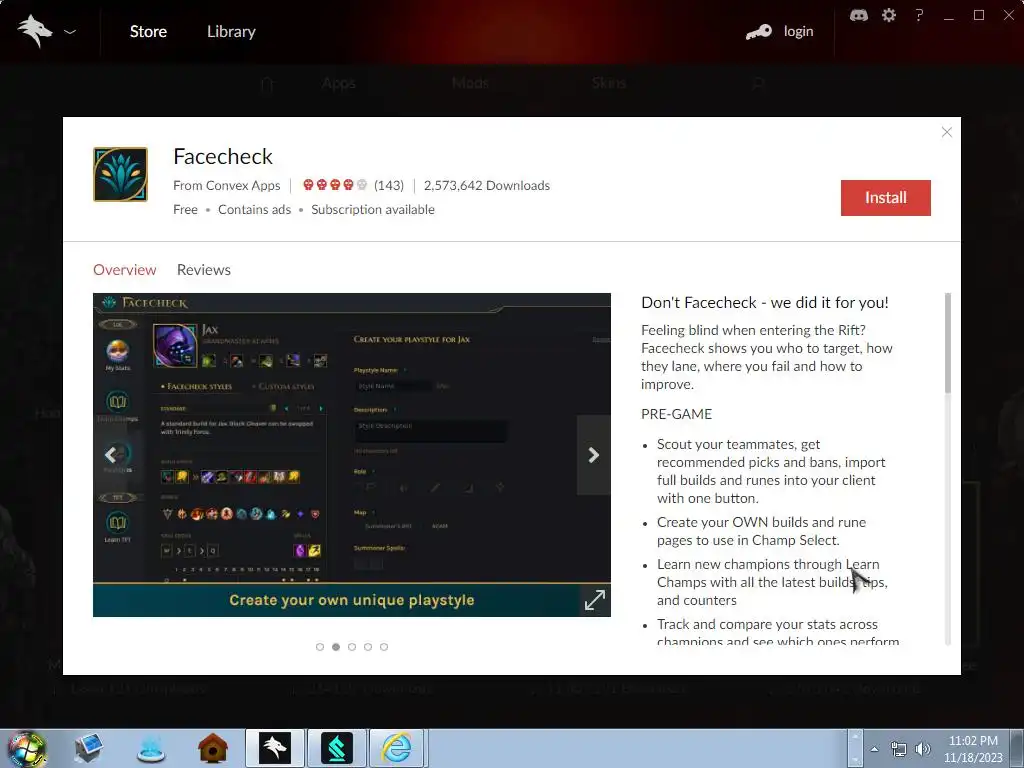Switch to the Reviews tab
1024x768 pixels.
click(204, 270)
